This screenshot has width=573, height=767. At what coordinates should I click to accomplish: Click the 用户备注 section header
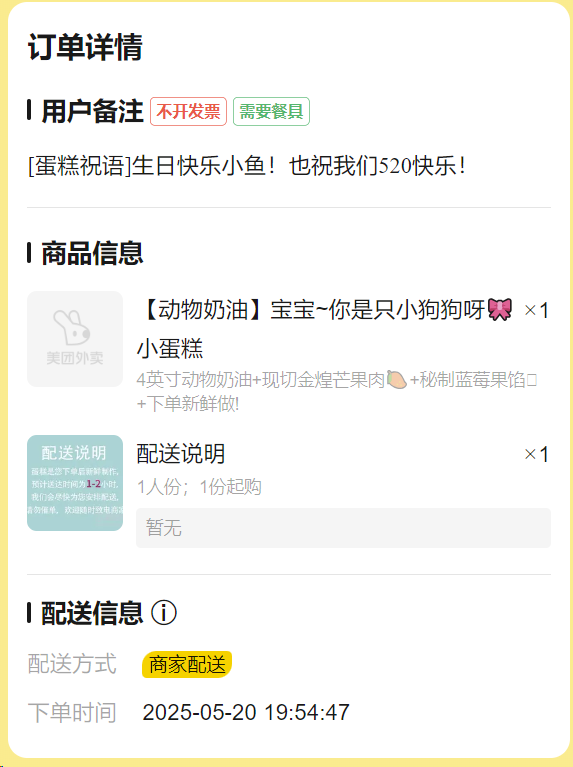92,112
